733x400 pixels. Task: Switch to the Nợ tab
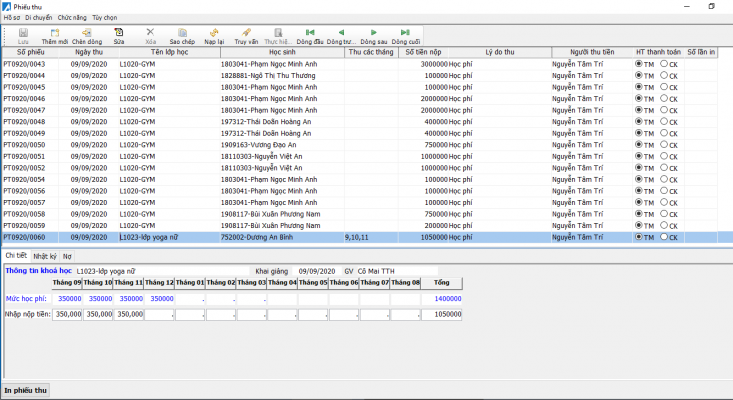point(67,256)
